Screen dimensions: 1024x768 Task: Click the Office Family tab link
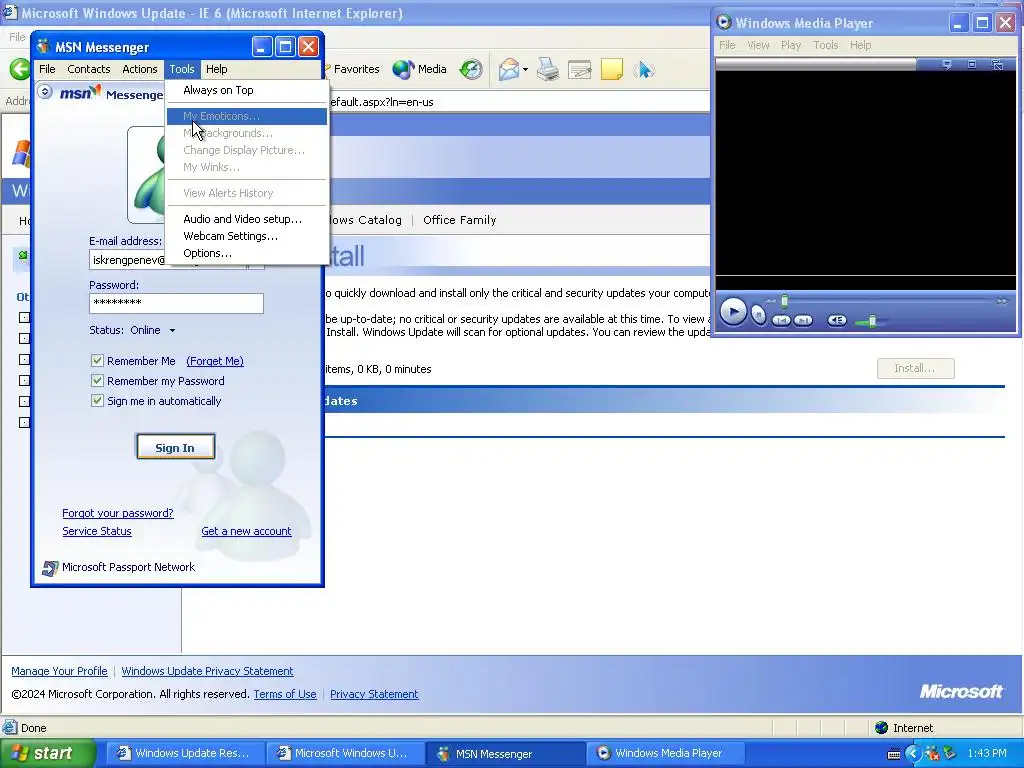click(460, 220)
